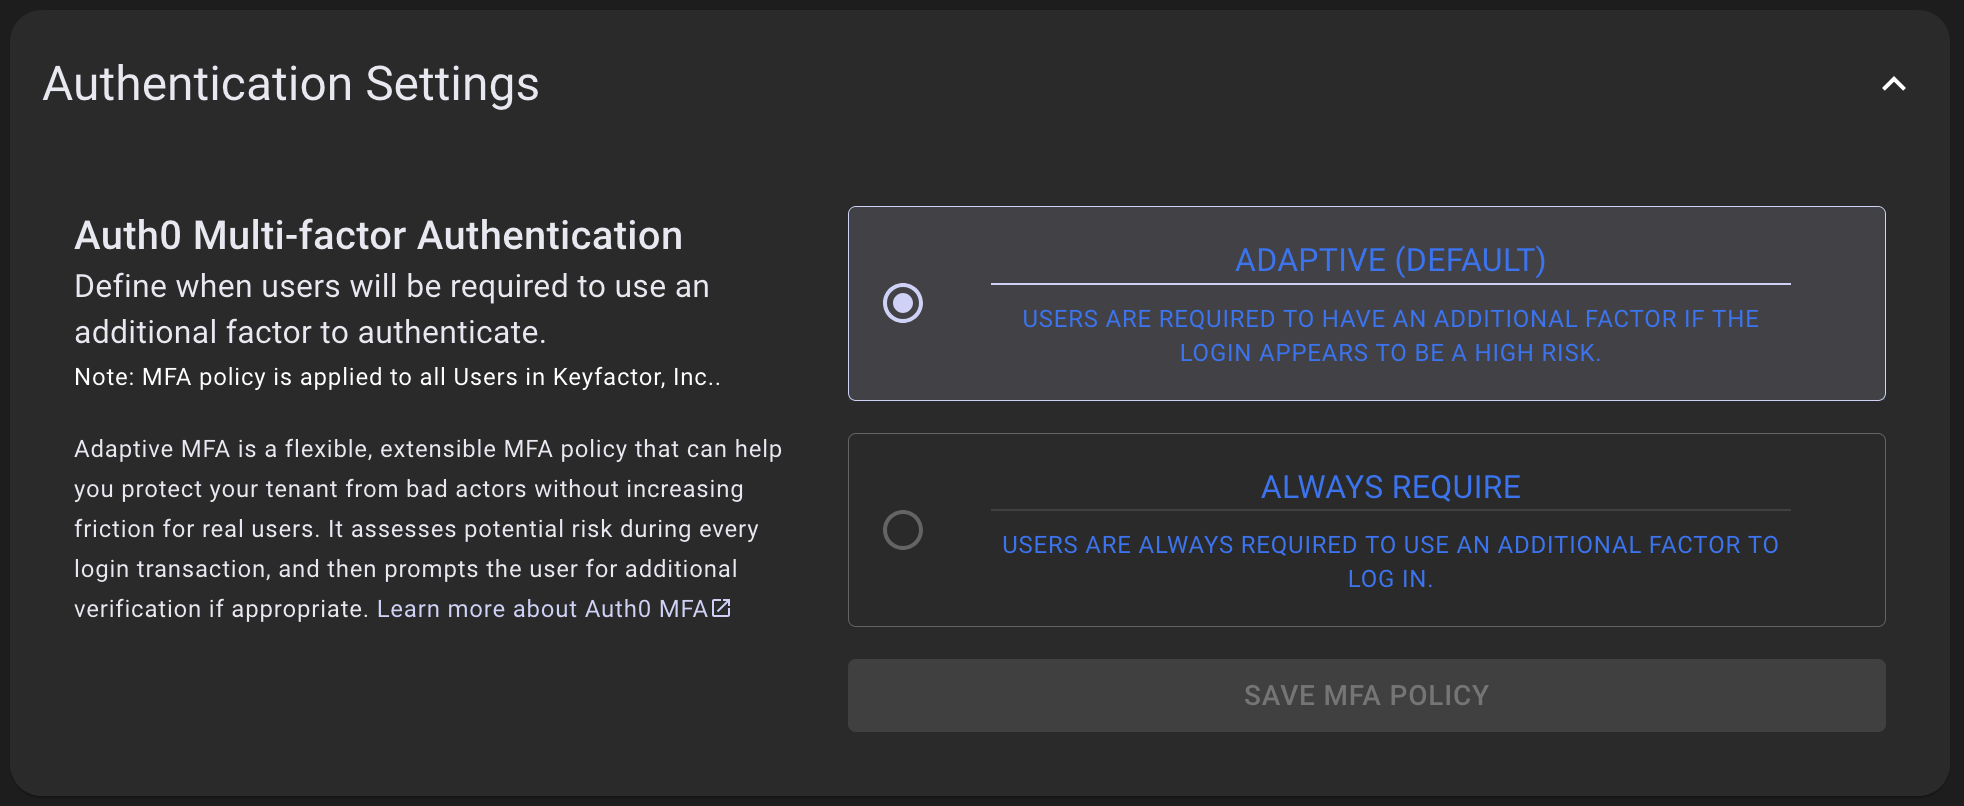Click empty space inside Always Require card
The image size is (1964, 806).
(x=1830, y=598)
